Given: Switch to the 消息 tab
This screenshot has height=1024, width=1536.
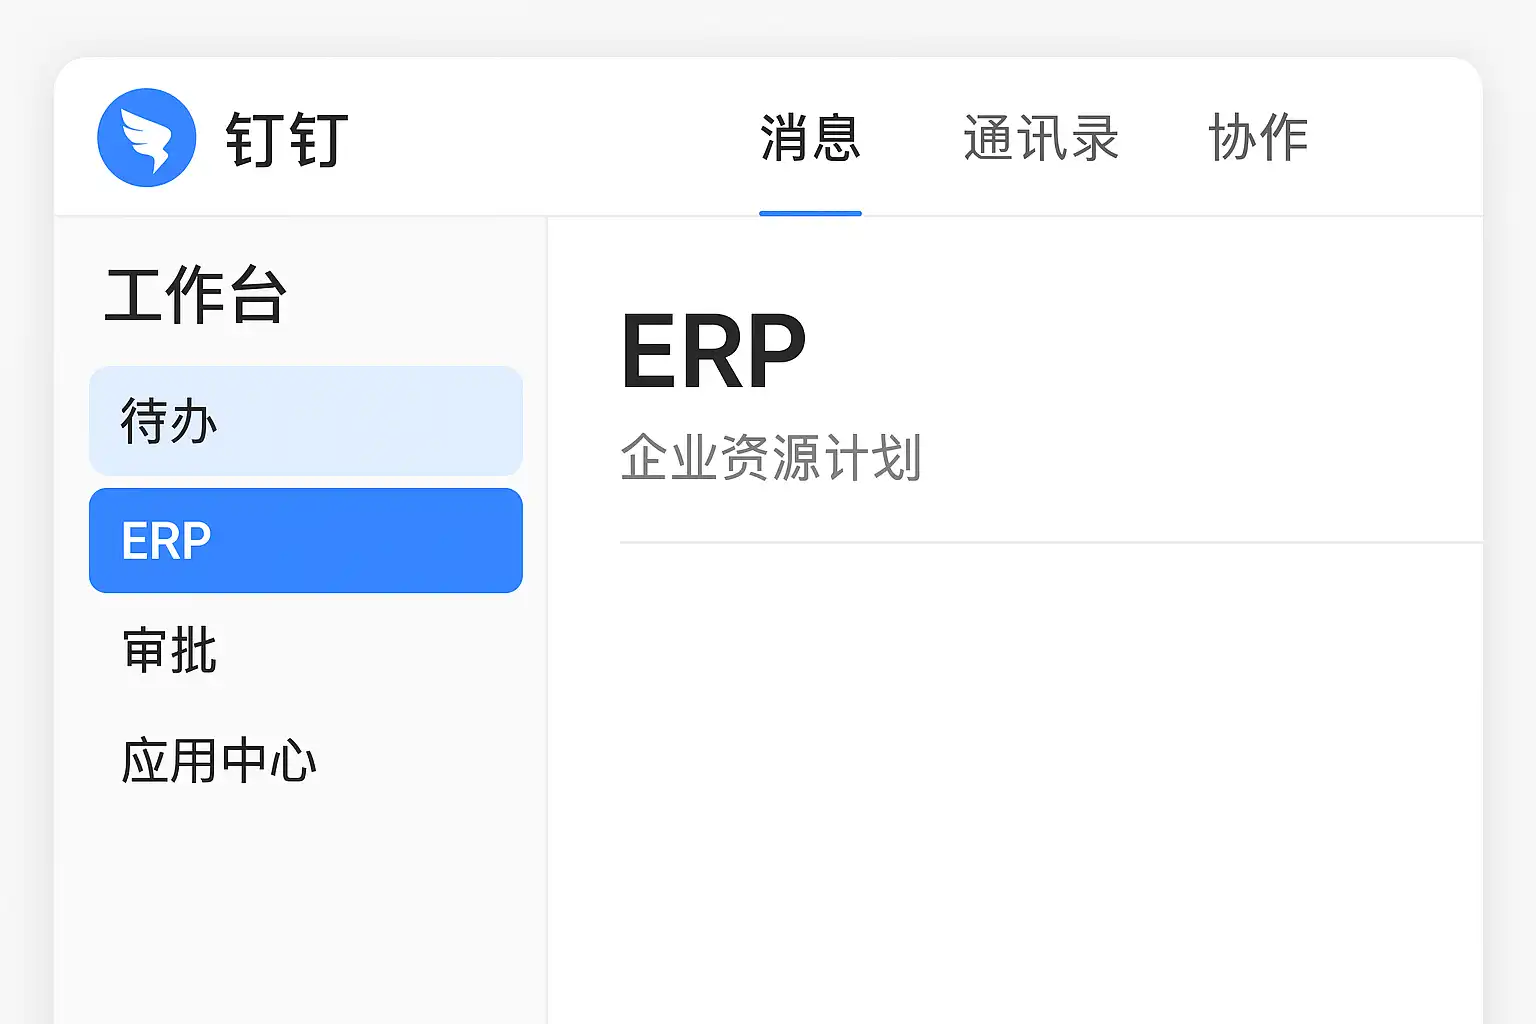Looking at the screenshot, I should [x=810, y=138].
